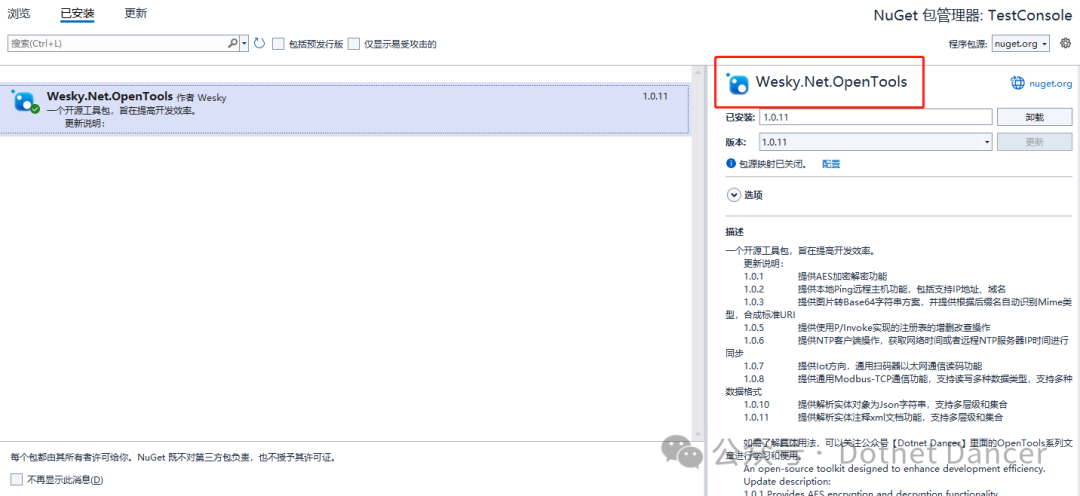Click the refresh icon
This screenshot has width=1080, height=496.
[x=259, y=43]
